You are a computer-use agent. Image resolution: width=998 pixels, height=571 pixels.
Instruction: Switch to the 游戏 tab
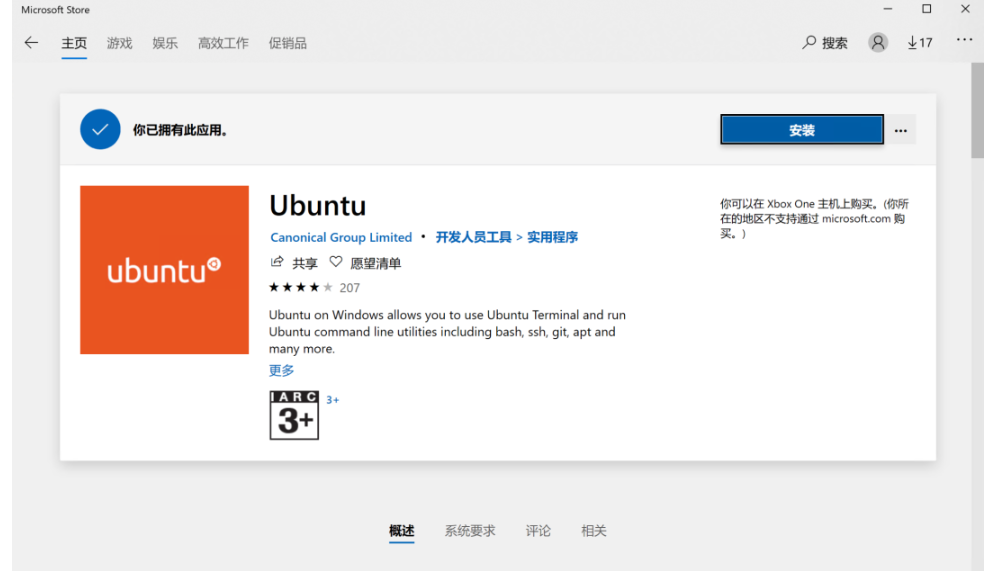(120, 43)
